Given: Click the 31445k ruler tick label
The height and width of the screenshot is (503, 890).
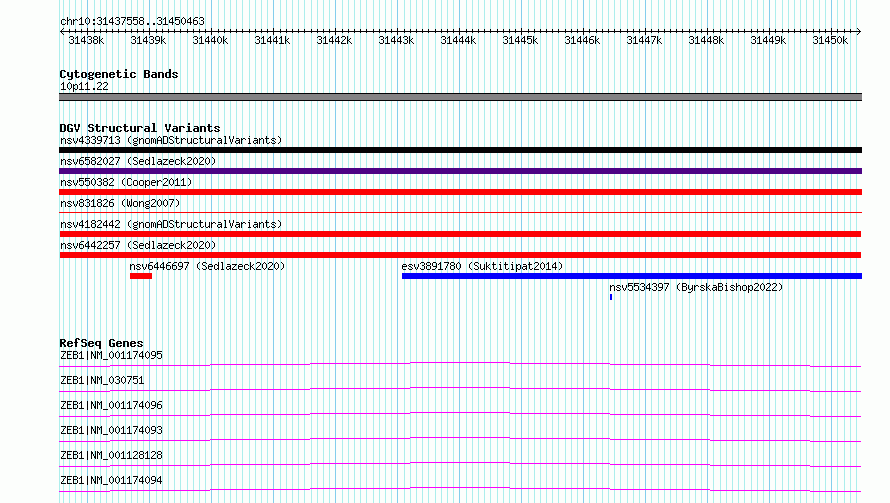Looking at the screenshot, I should 520,41.
